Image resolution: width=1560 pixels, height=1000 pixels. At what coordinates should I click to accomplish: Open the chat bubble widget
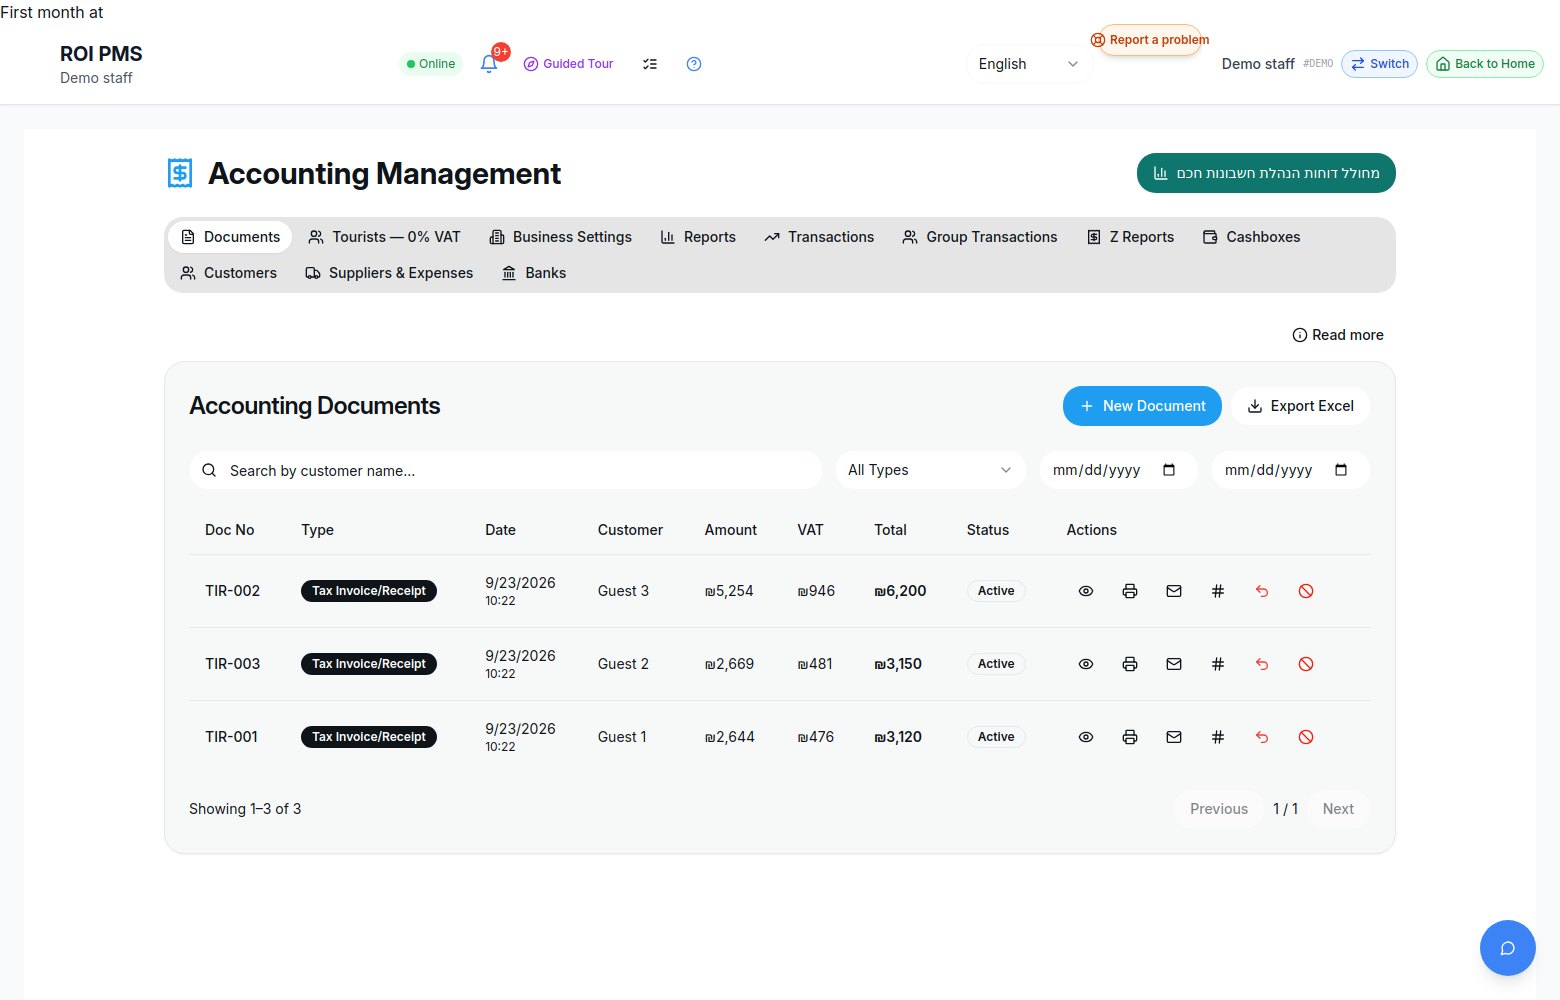click(x=1508, y=948)
